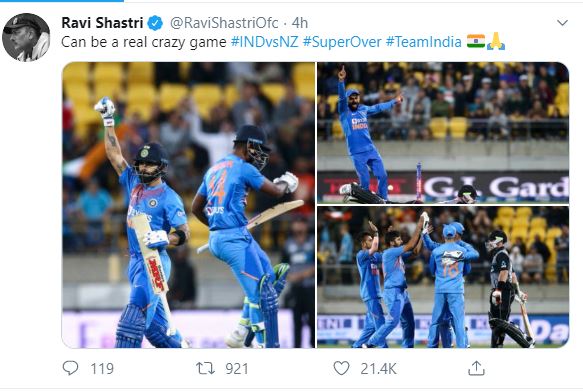
Task: Open the large batsmen celebrating photo
Action: (x=188, y=205)
